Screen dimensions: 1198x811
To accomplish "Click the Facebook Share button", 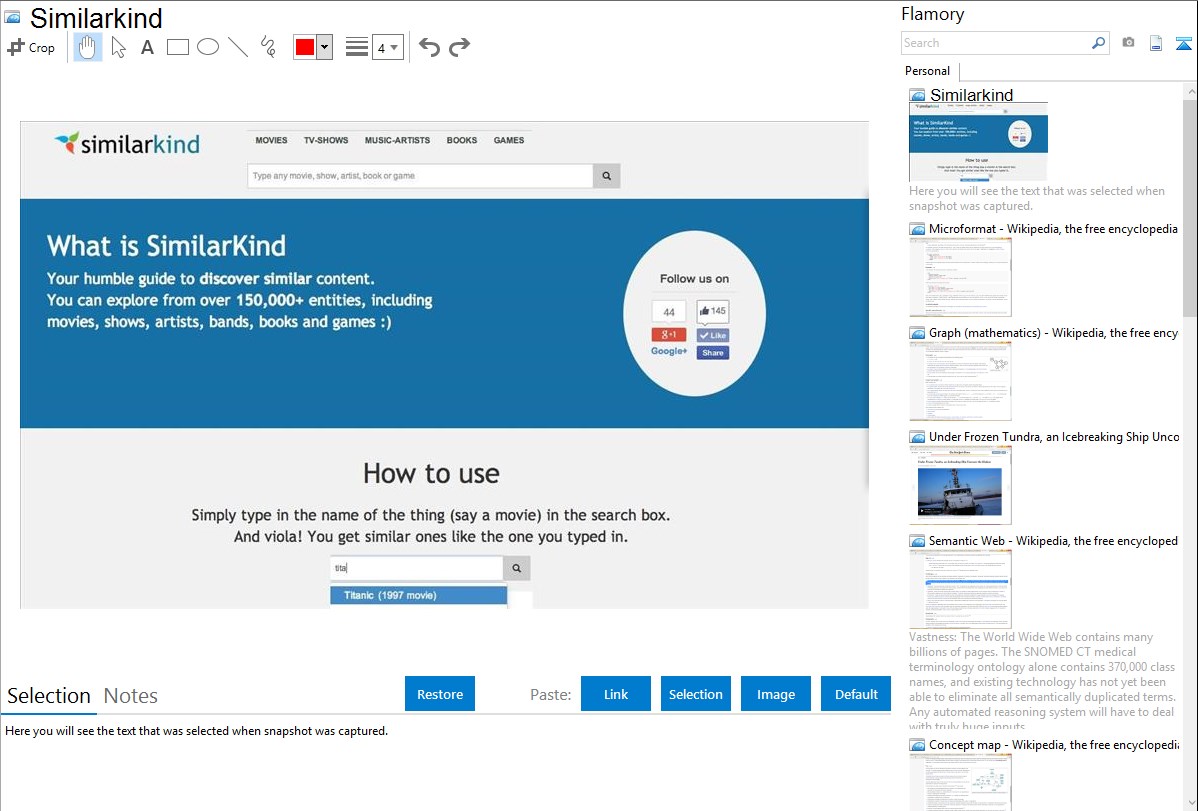I will click(x=713, y=352).
